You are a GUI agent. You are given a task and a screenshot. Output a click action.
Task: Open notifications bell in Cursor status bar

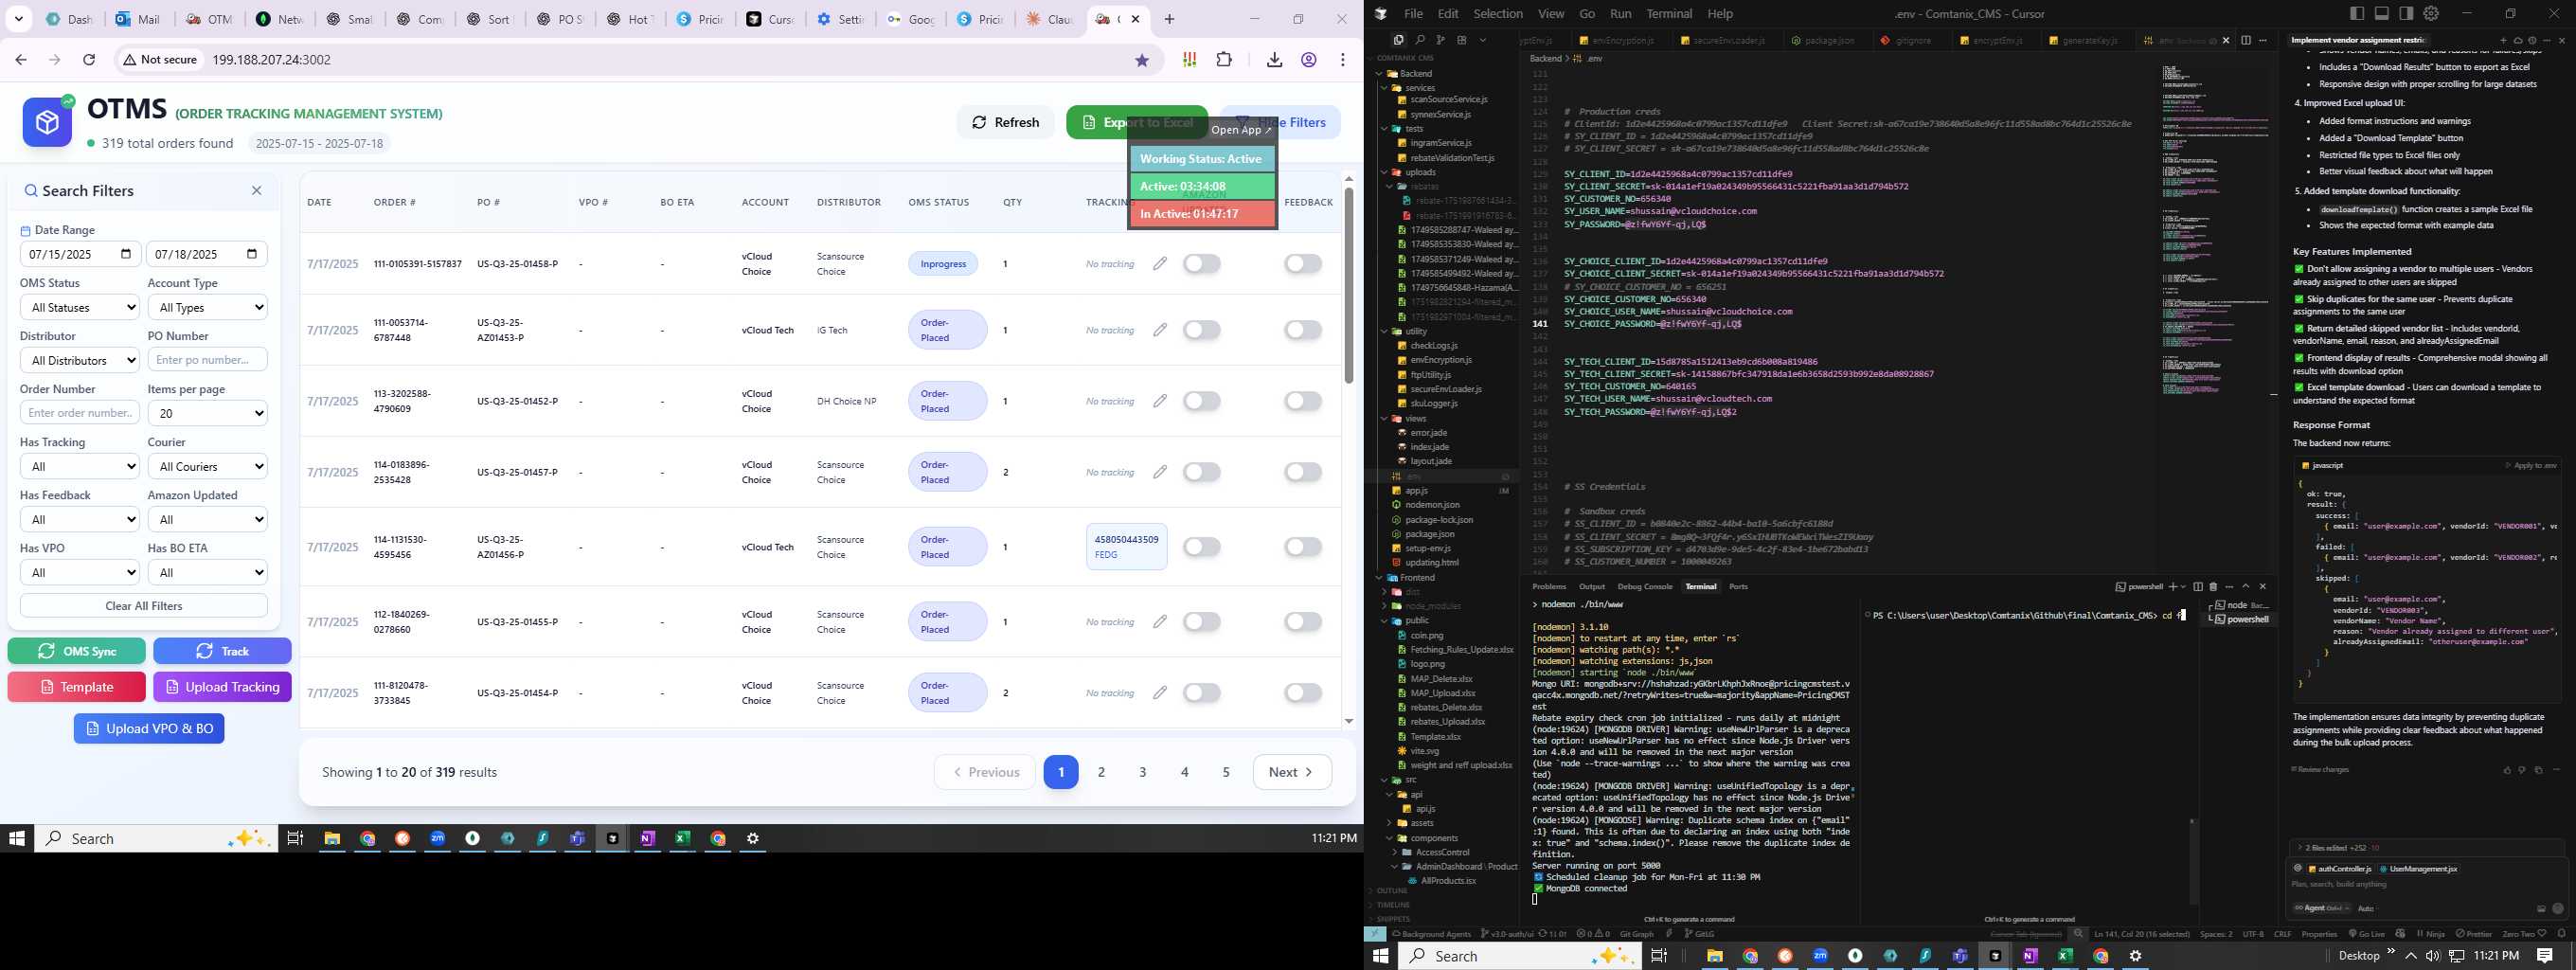pyautogui.click(x=2561, y=934)
